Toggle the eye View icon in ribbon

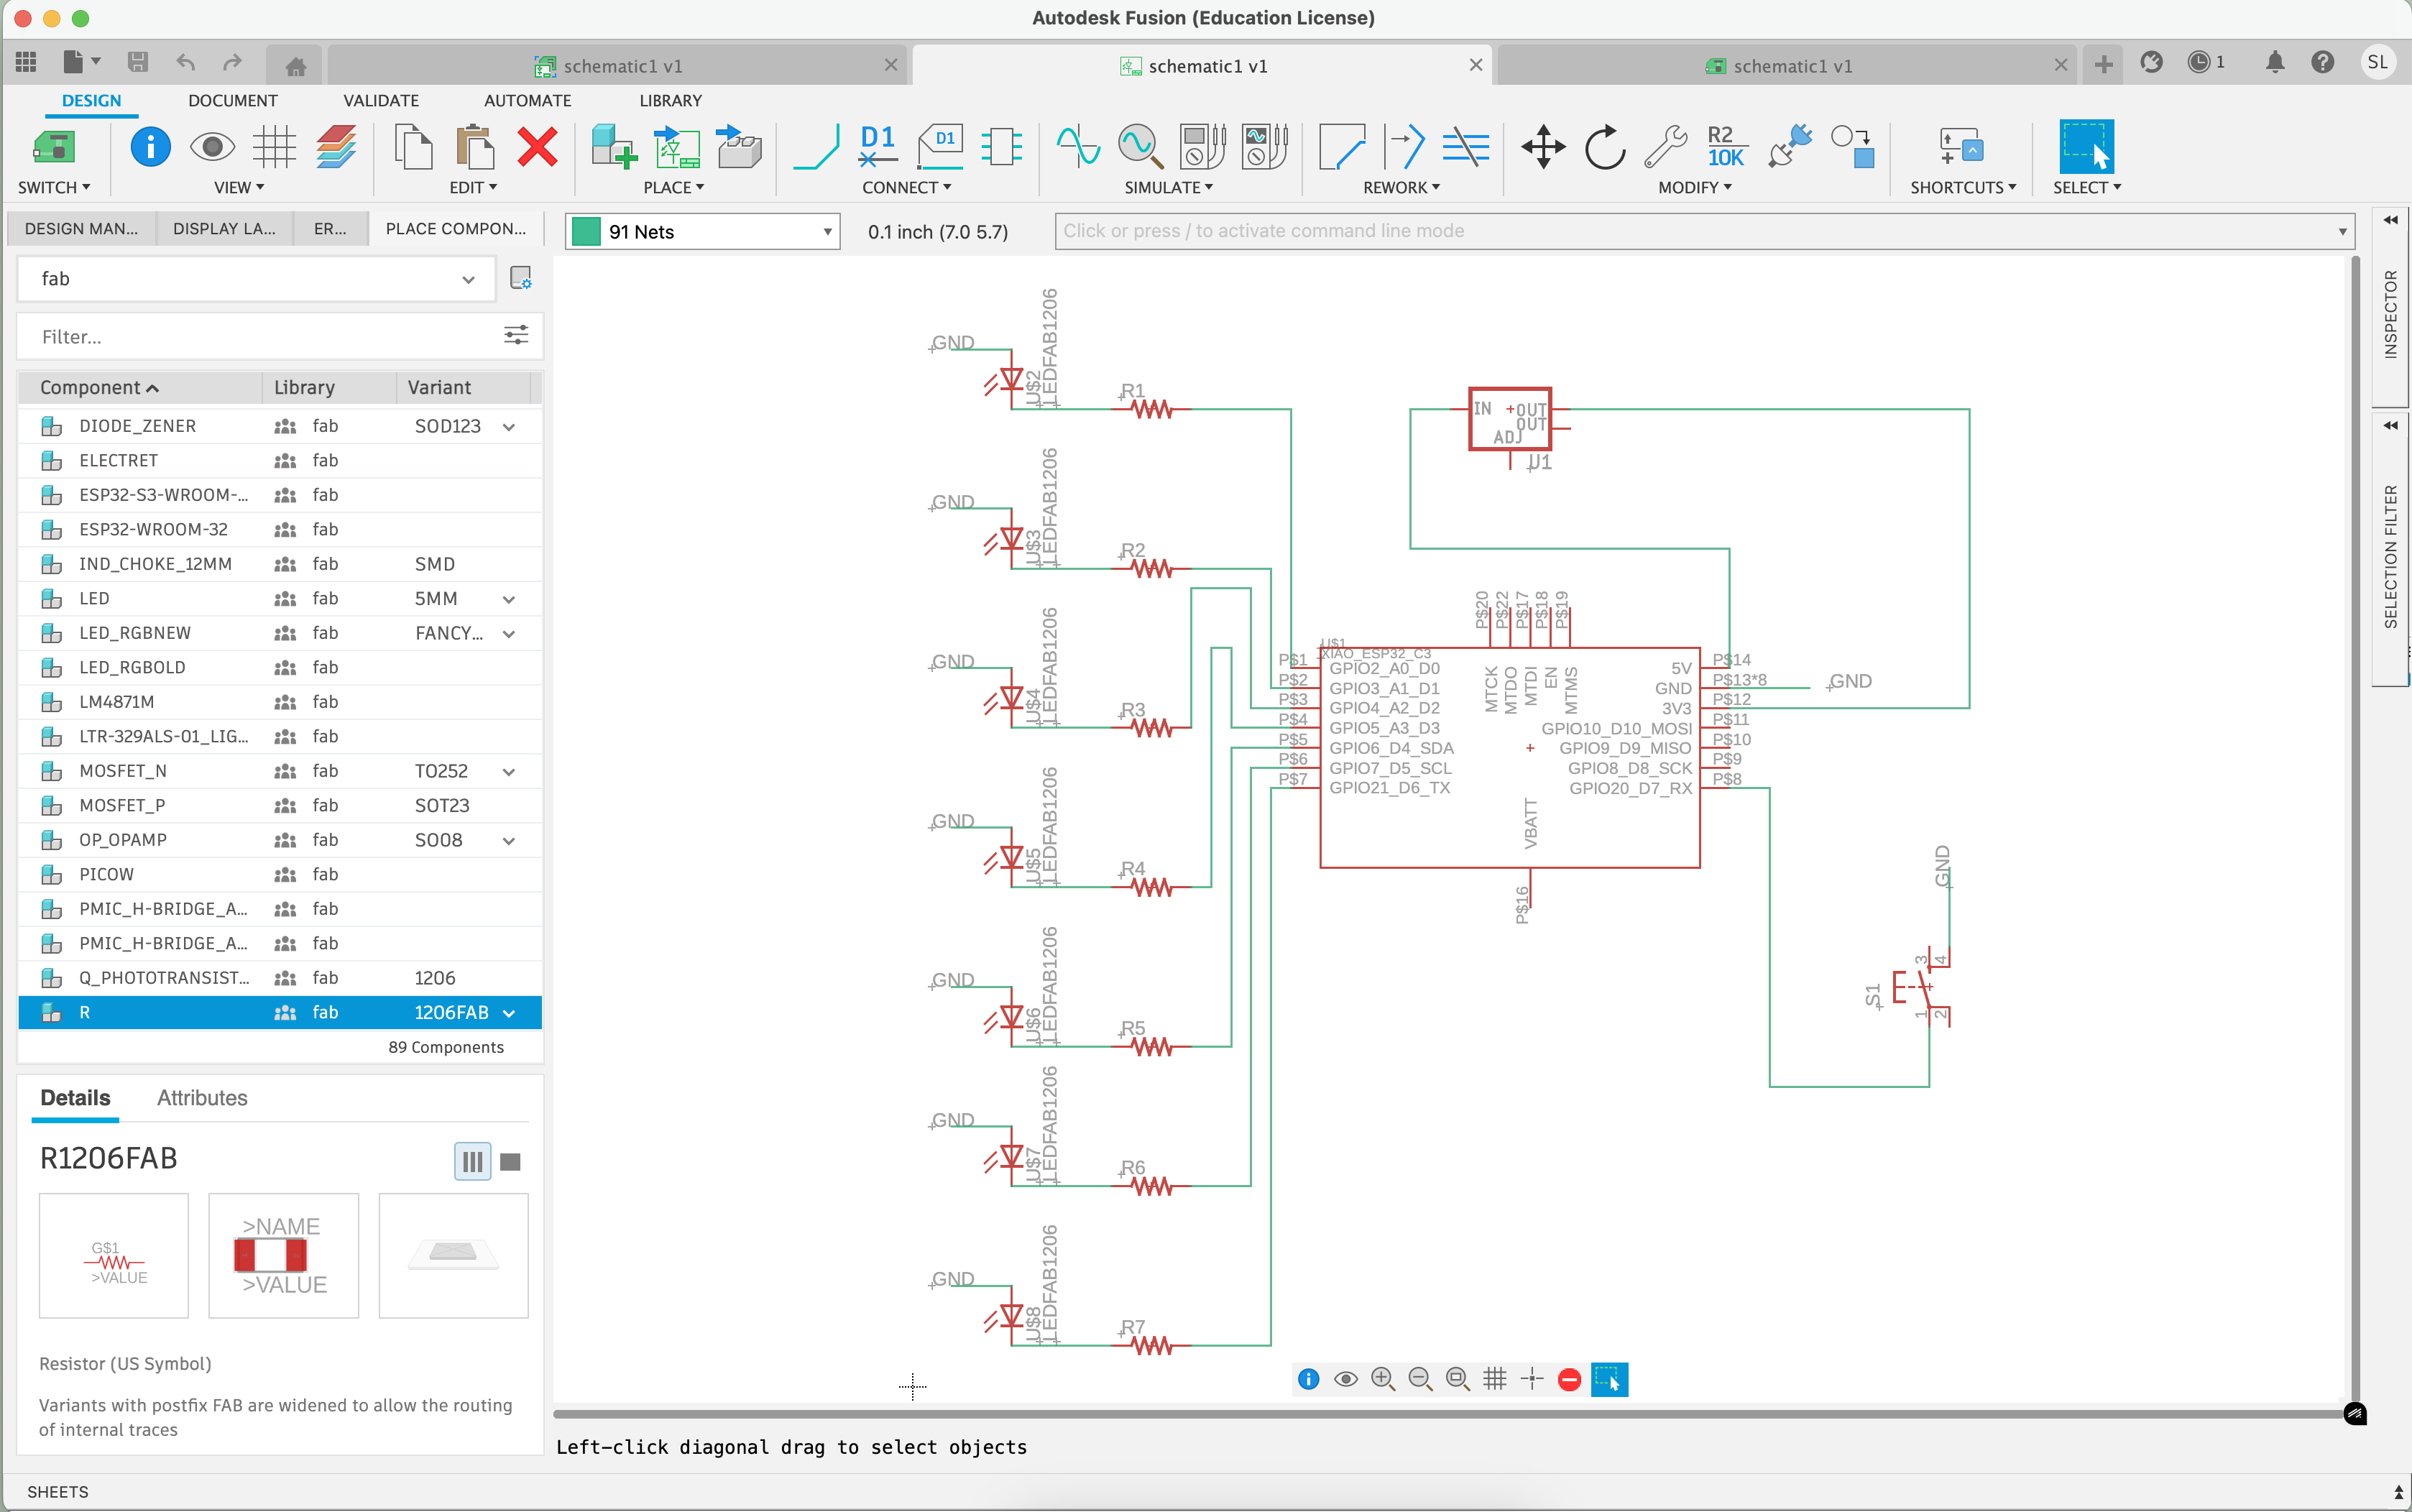coord(212,147)
